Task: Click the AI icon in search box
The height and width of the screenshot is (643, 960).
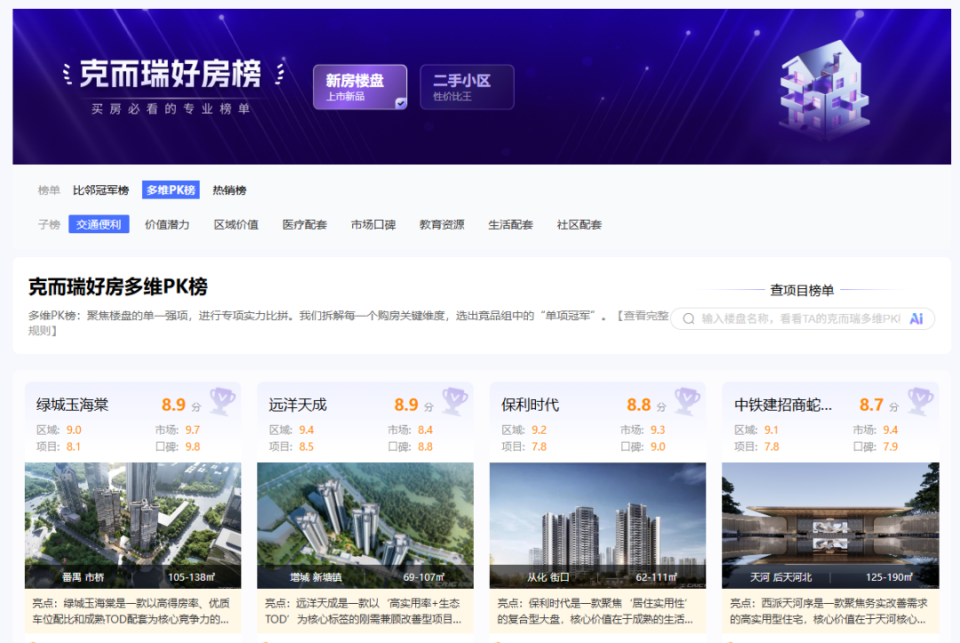Action: tap(916, 318)
